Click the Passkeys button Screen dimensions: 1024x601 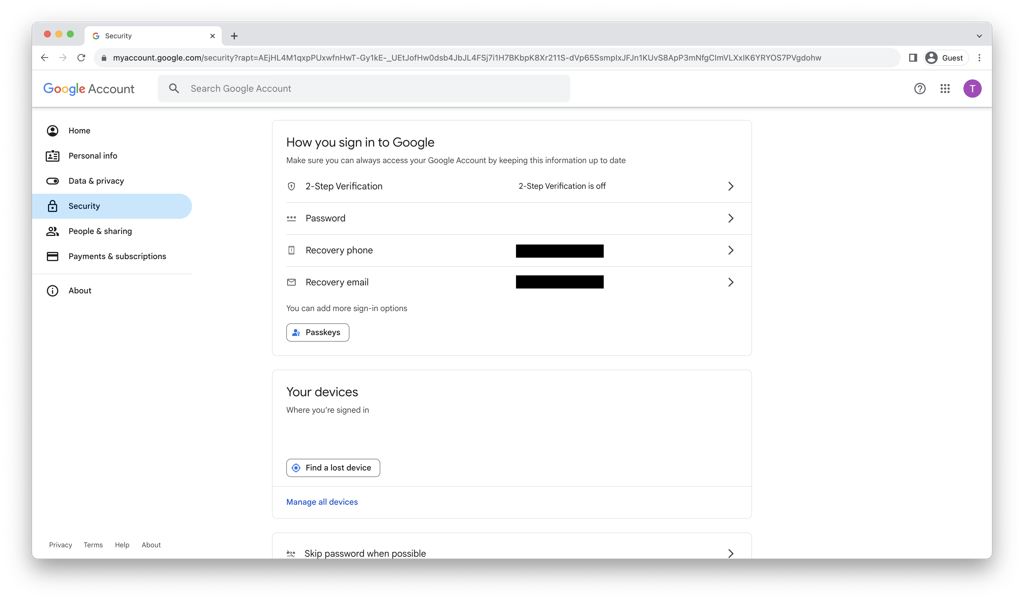pyautogui.click(x=318, y=333)
